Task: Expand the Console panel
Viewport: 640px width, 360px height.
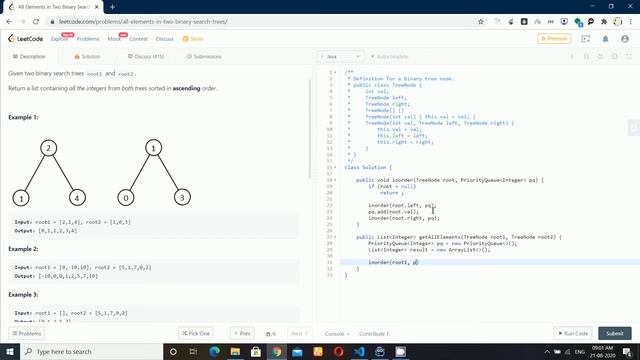Action: click(x=337, y=333)
